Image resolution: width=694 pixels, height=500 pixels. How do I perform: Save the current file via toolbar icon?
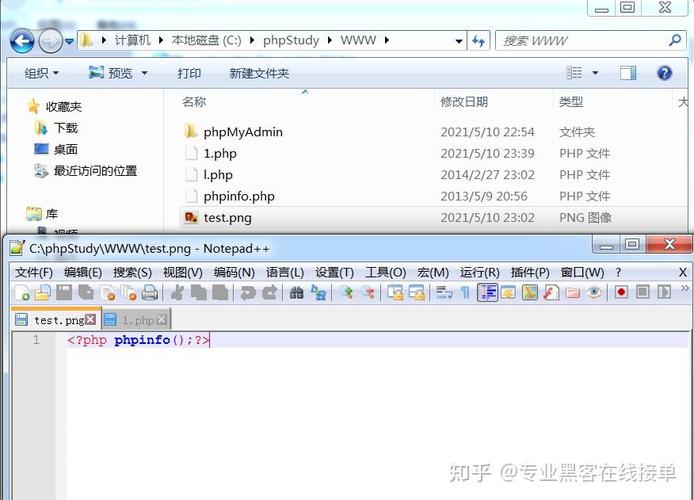pyautogui.click(x=64, y=293)
